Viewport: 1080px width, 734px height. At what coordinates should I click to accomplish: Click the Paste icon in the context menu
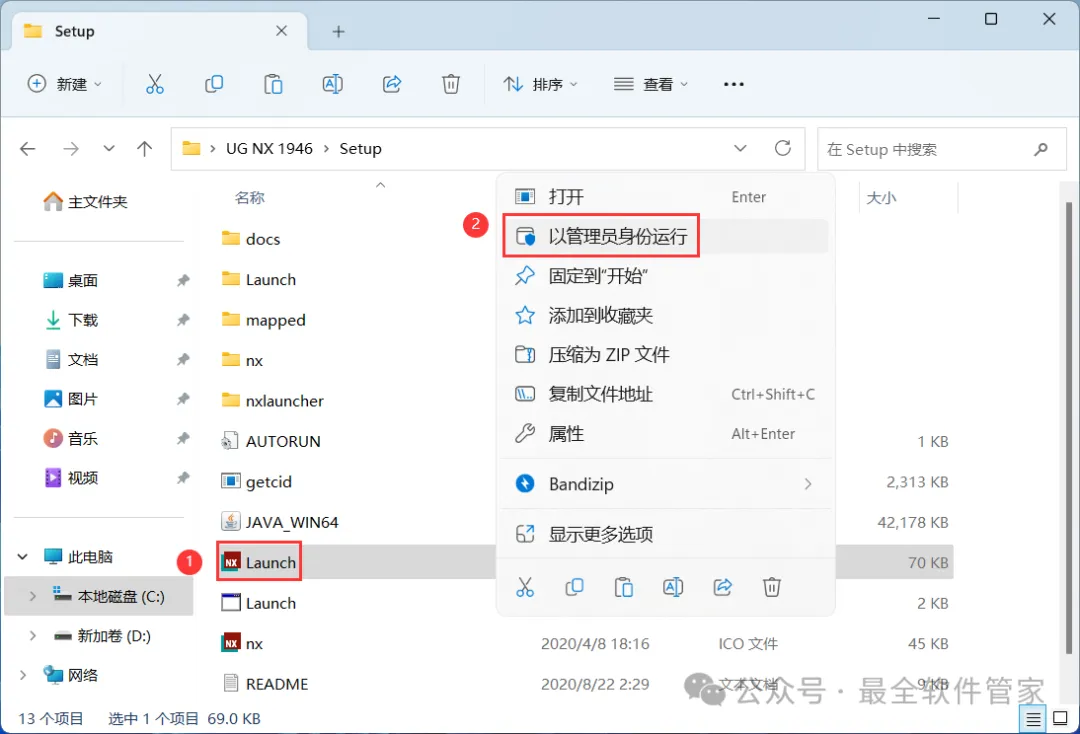point(624,587)
